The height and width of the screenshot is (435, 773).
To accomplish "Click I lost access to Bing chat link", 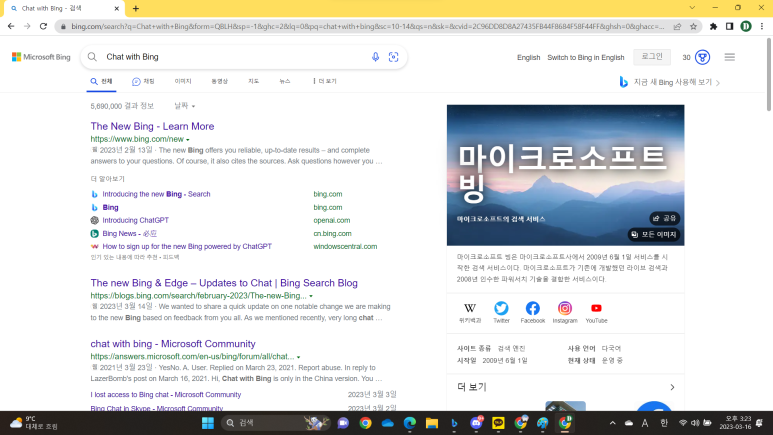I will click(x=166, y=395).
